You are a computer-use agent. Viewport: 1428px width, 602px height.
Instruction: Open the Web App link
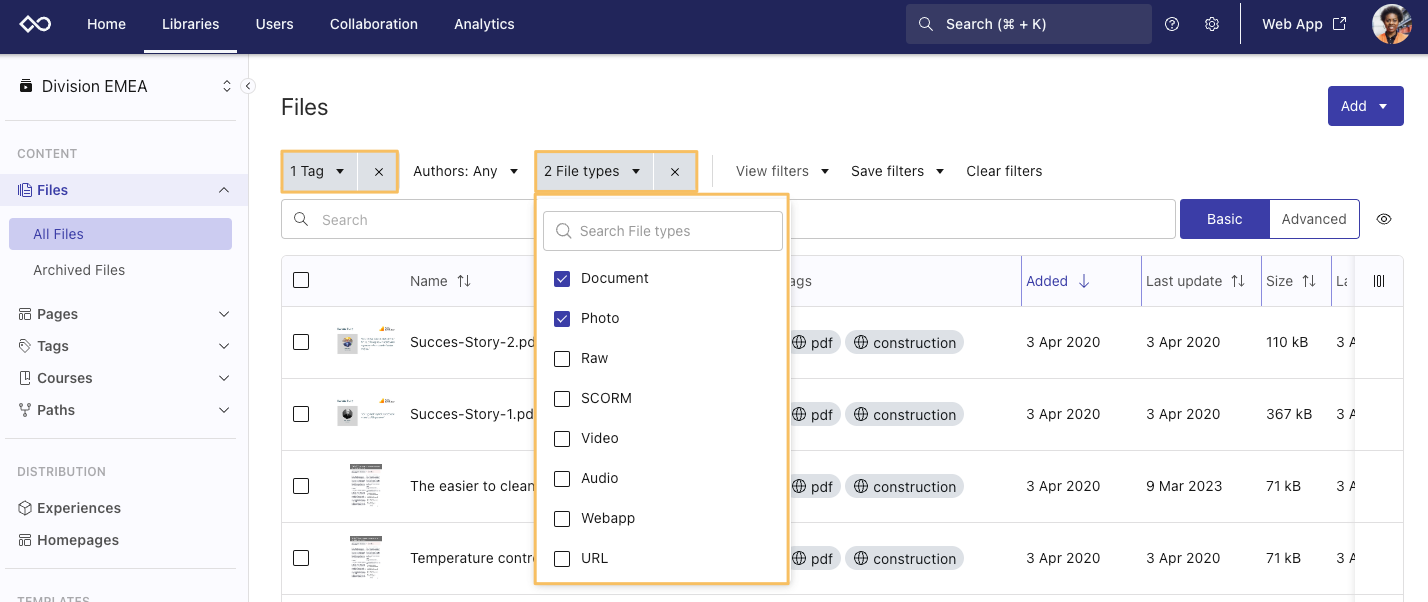(1304, 24)
